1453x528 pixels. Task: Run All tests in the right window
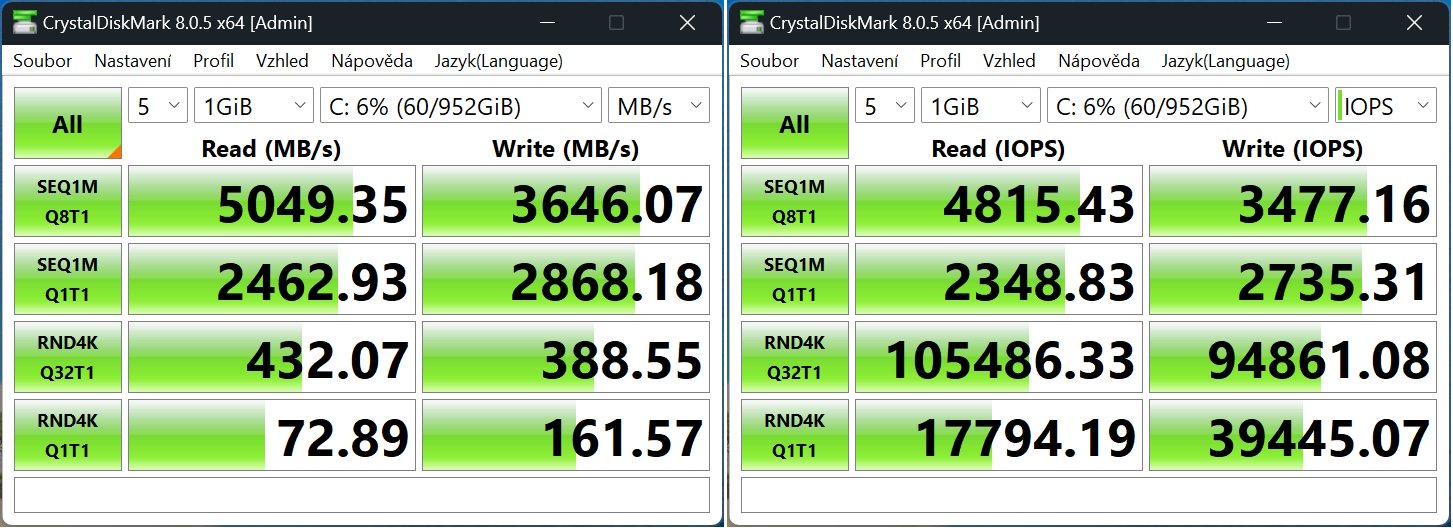[x=795, y=124]
